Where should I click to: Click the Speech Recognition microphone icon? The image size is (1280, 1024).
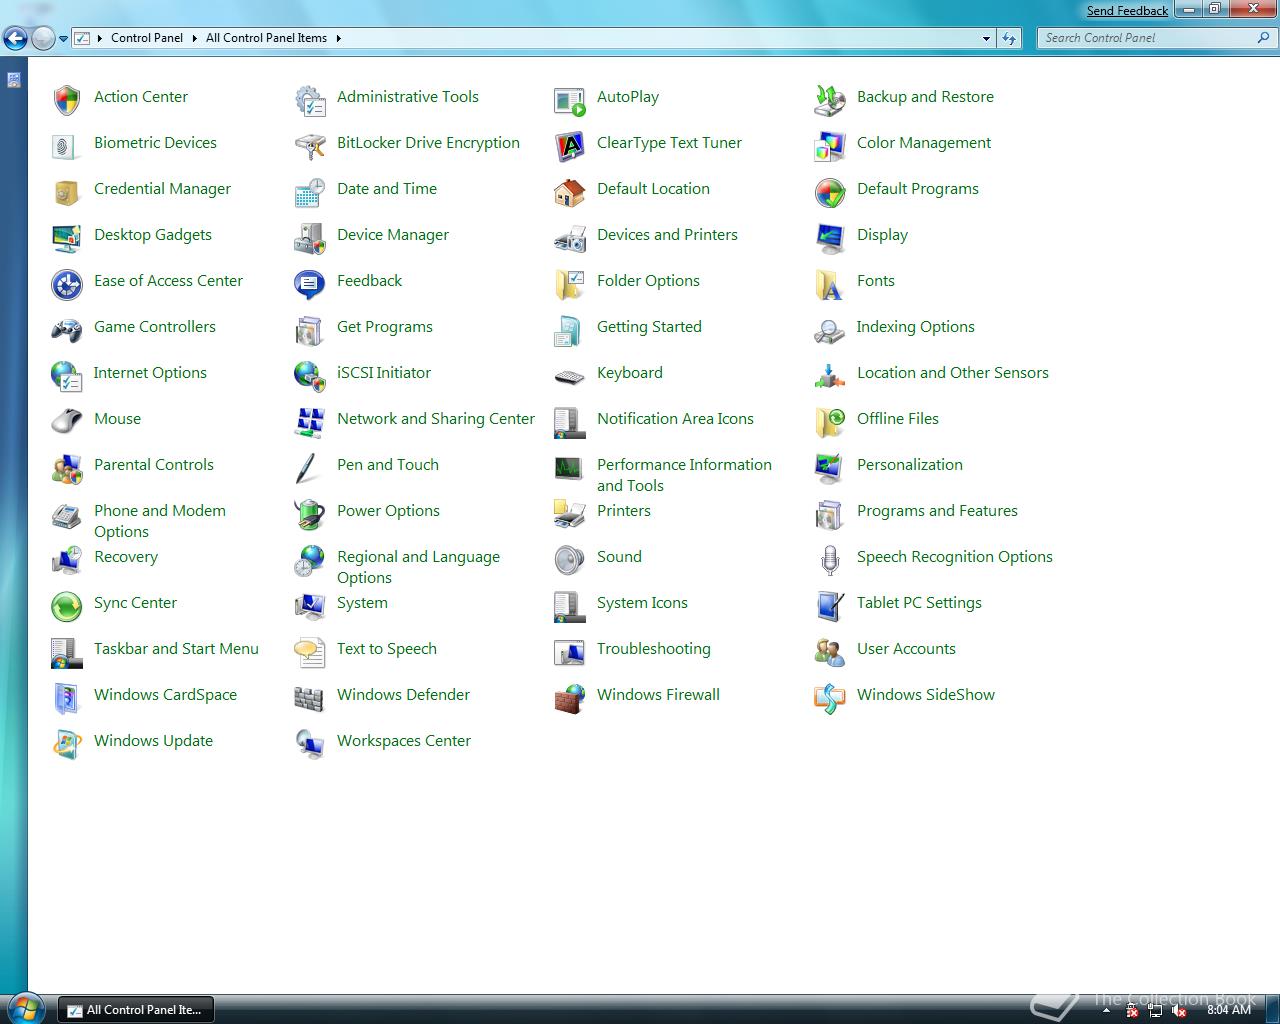coord(830,560)
